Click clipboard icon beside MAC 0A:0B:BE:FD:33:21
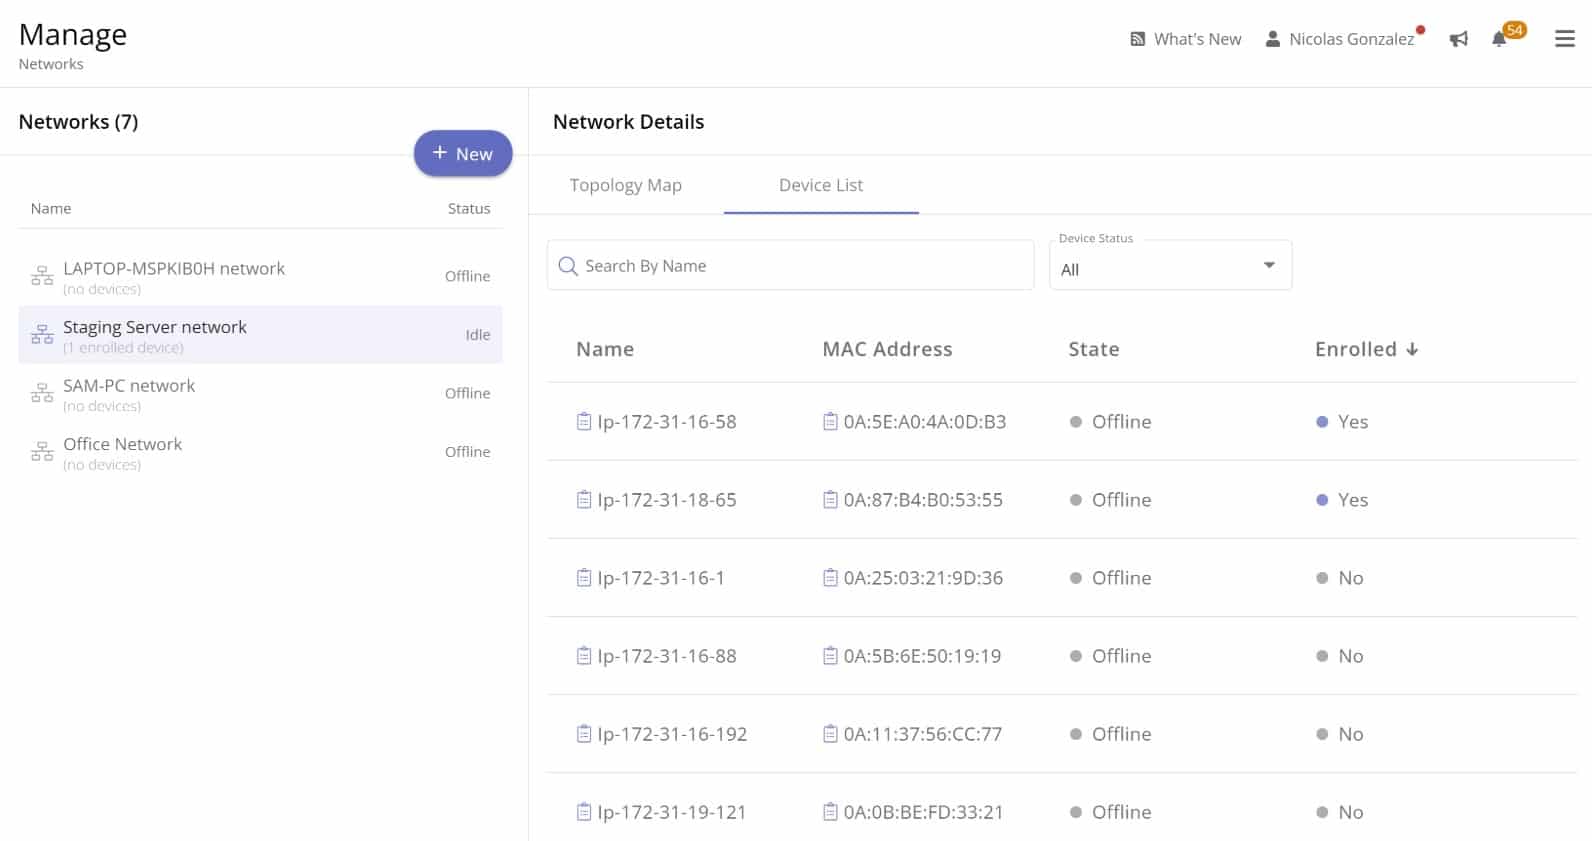The height and width of the screenshot is (841, 1592). tap(830, 812)
